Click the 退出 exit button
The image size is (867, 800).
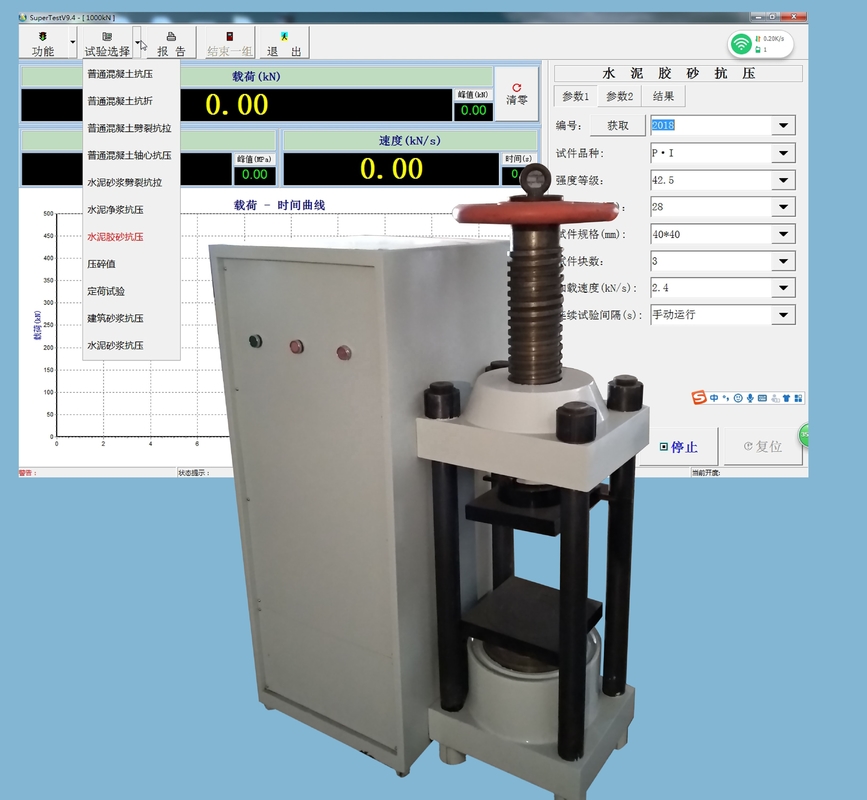point(284,43)
